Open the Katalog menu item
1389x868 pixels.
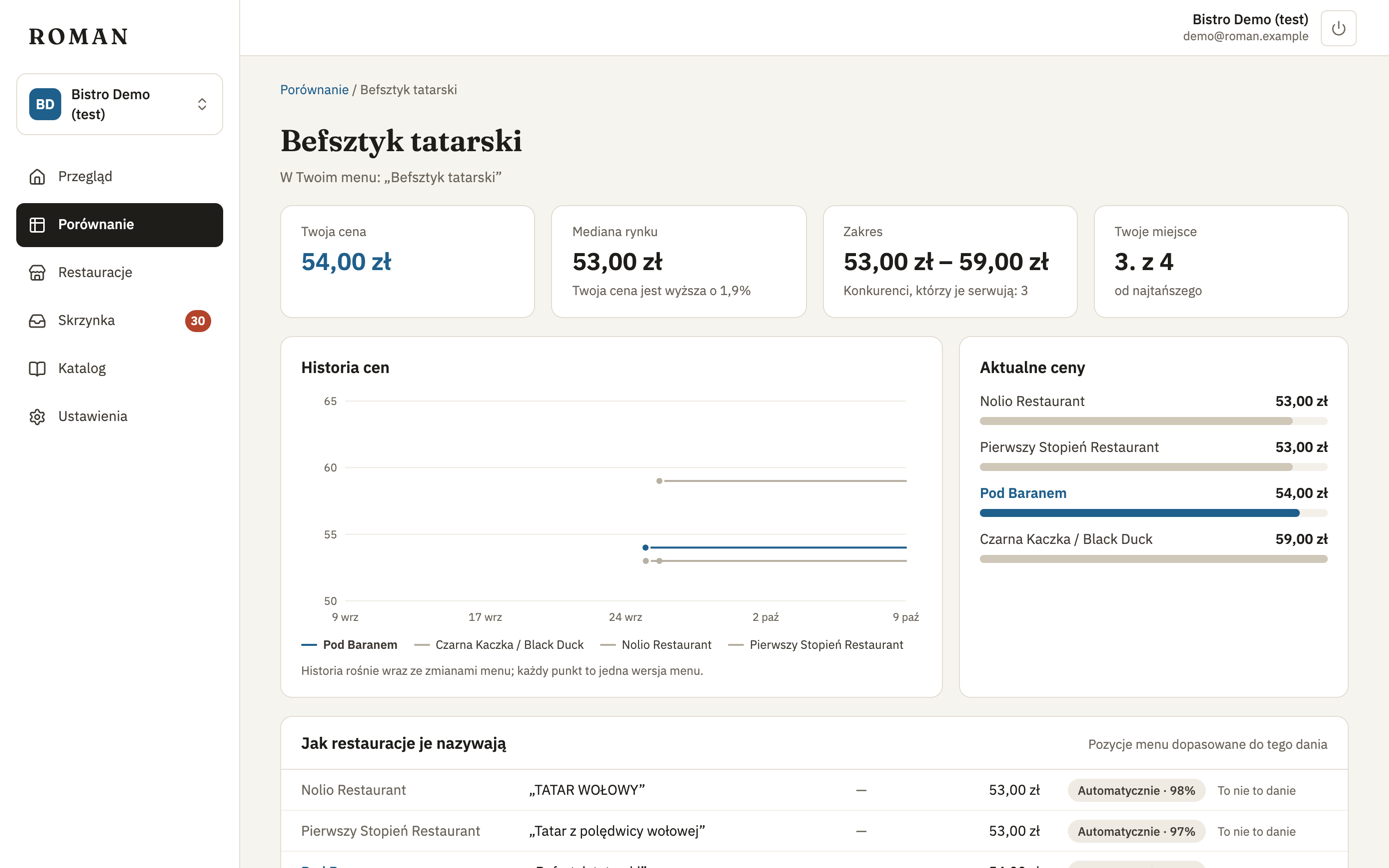120,369
